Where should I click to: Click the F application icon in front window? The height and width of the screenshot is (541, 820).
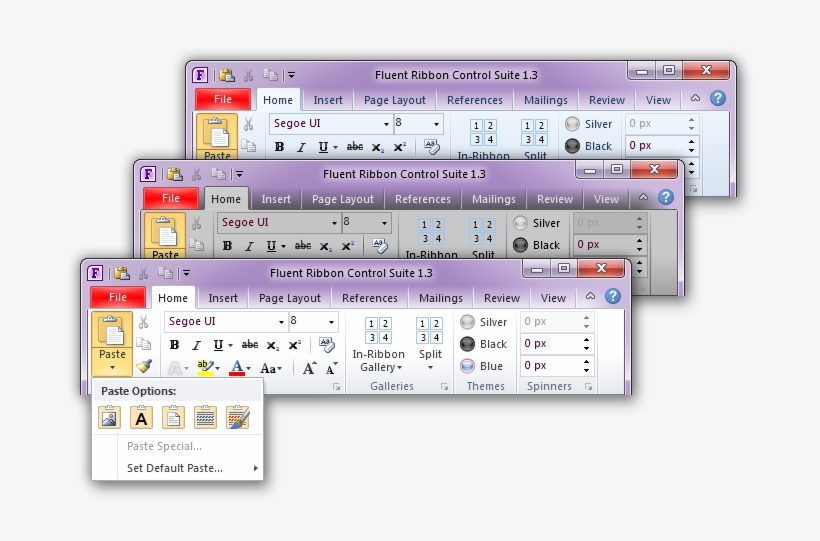(x=95, y=273)
